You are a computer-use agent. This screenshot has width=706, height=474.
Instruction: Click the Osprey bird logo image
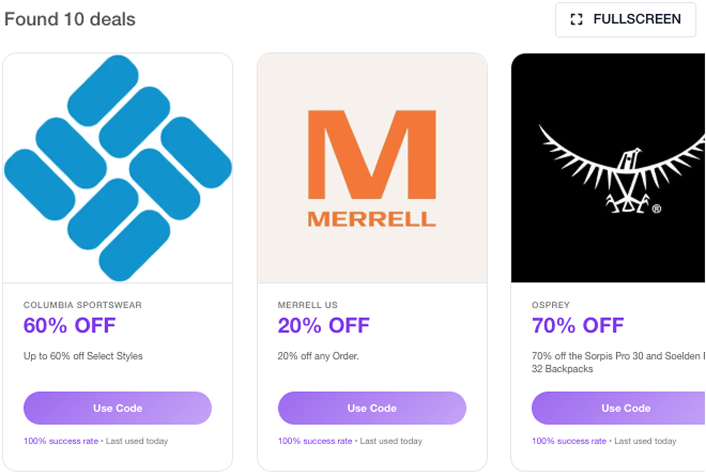[x=607, y=168]
